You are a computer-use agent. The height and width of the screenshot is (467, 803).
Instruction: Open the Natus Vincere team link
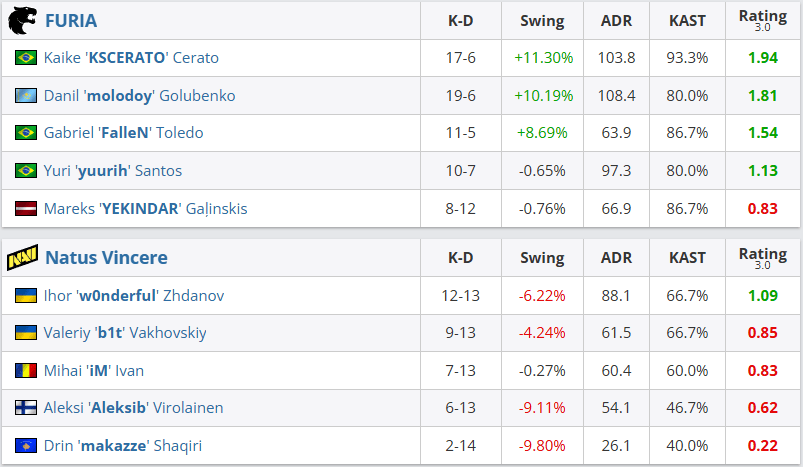point(106,258)
